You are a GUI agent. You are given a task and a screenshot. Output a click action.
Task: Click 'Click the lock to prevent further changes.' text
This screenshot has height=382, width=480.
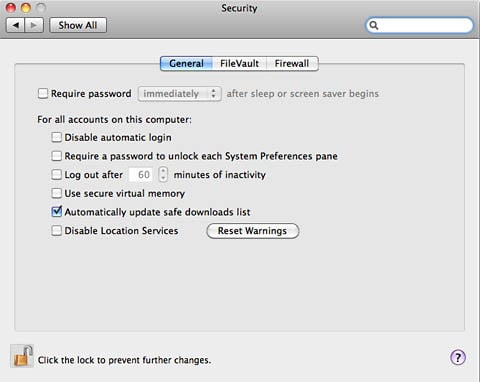tap(124, 360)
